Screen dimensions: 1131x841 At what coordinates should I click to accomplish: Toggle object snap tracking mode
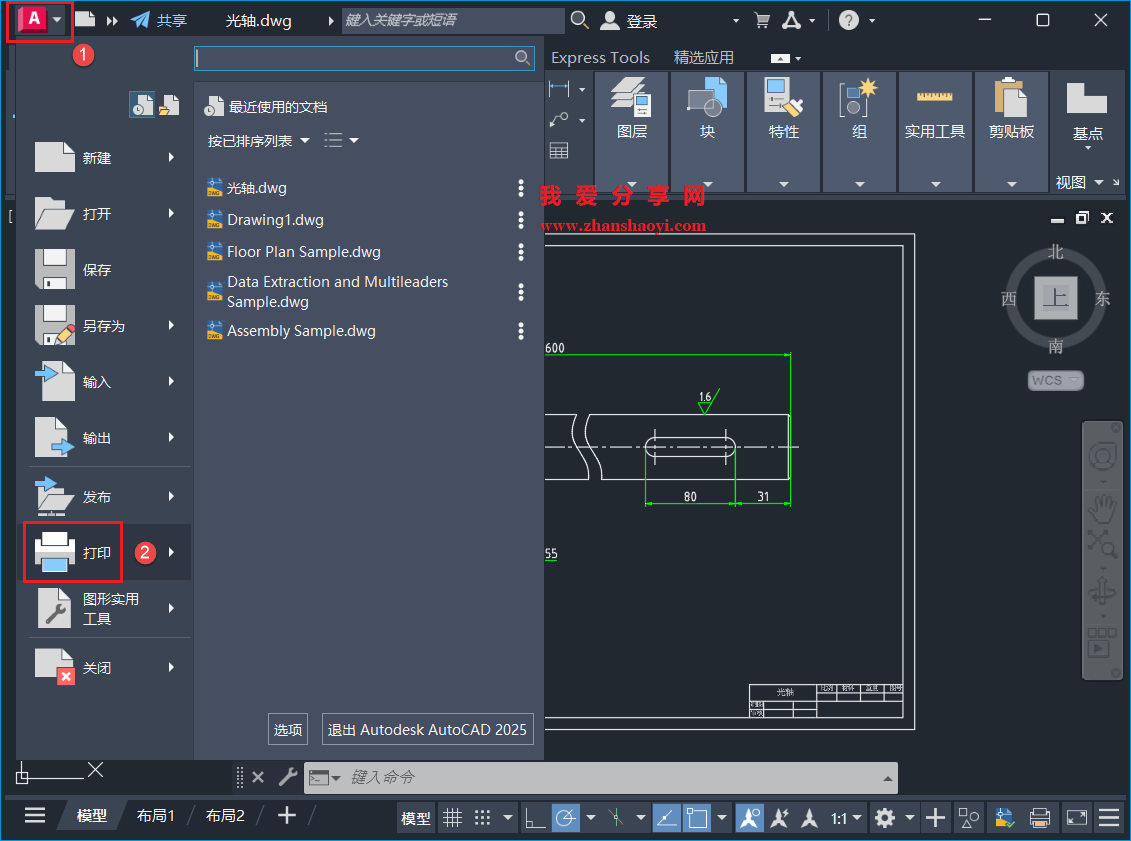(666, 817)
